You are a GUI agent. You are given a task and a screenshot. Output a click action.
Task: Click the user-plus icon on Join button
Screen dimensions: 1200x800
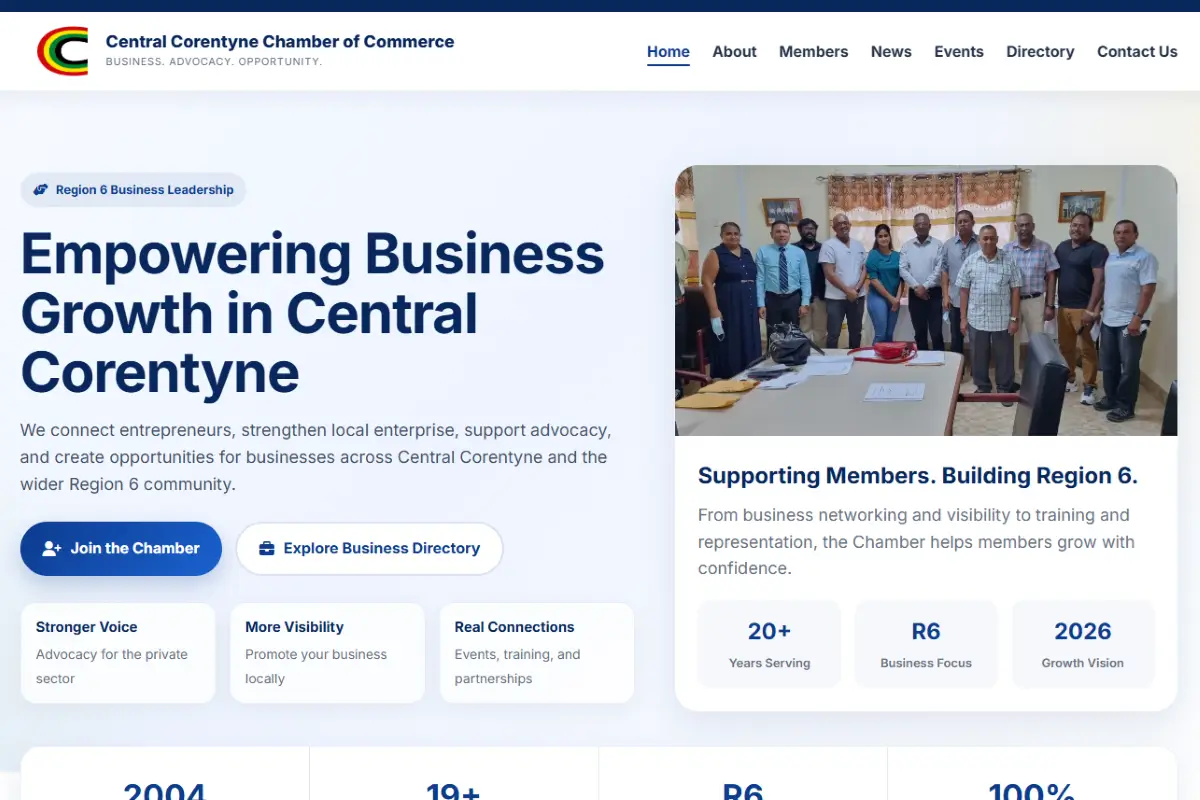[52, 548]
